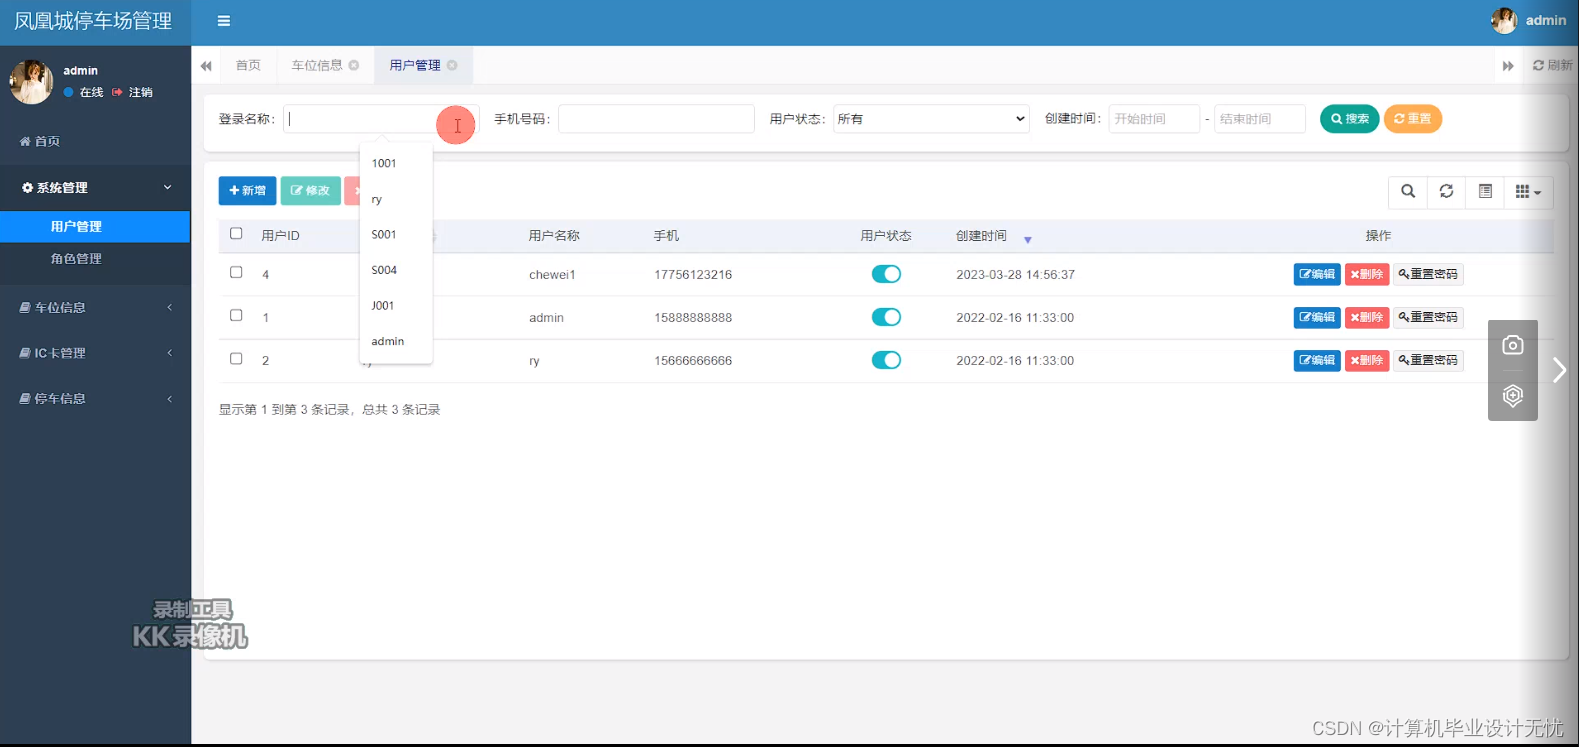Click 编辑 for user ry
Image resolution: width=1579 pixels, height=747 pixels.
point(1317,360)
